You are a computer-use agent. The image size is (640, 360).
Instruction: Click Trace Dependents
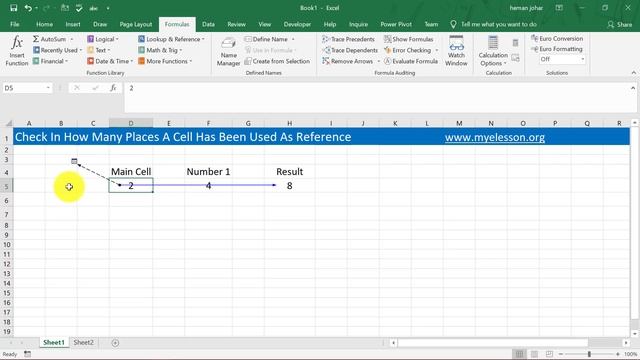(x=350, y=50)
